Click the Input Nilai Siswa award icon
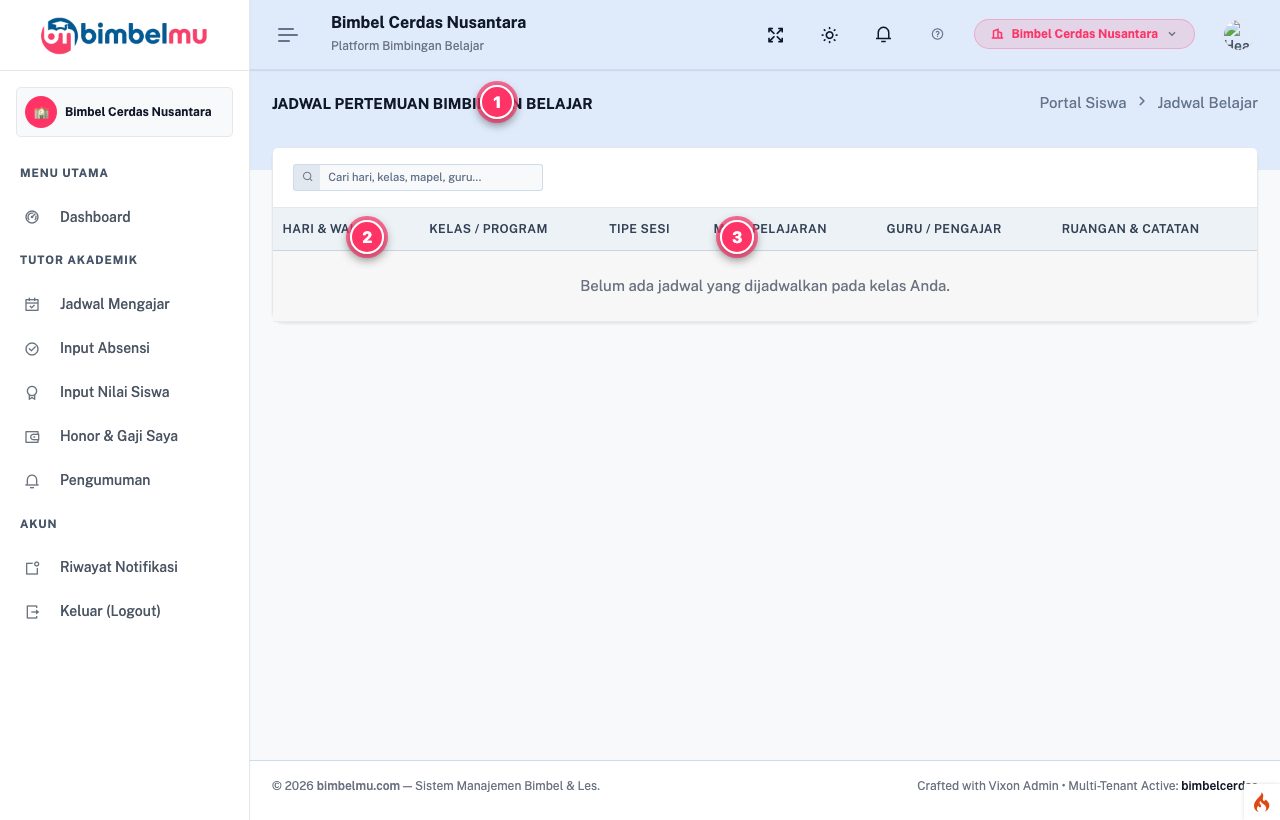1280x820 pixels. point(32,392)
